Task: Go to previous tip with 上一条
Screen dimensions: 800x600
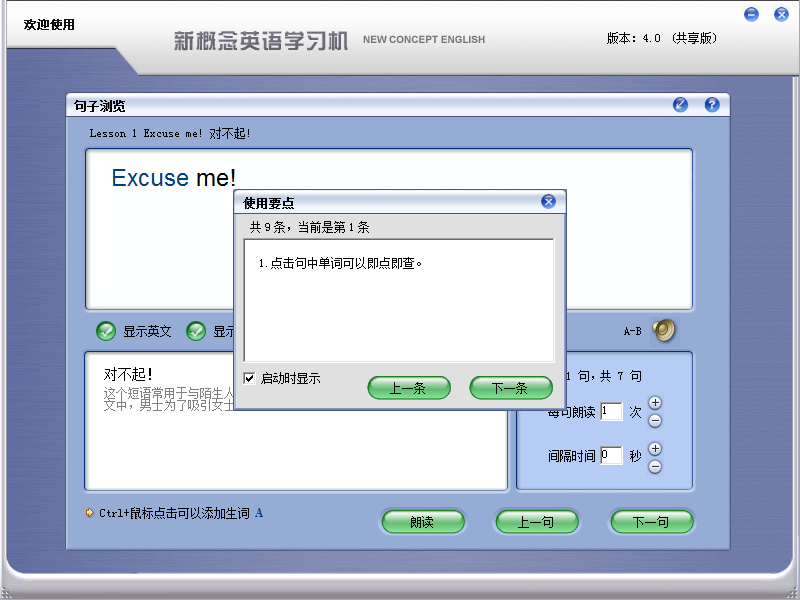Action: pos(409,388)
